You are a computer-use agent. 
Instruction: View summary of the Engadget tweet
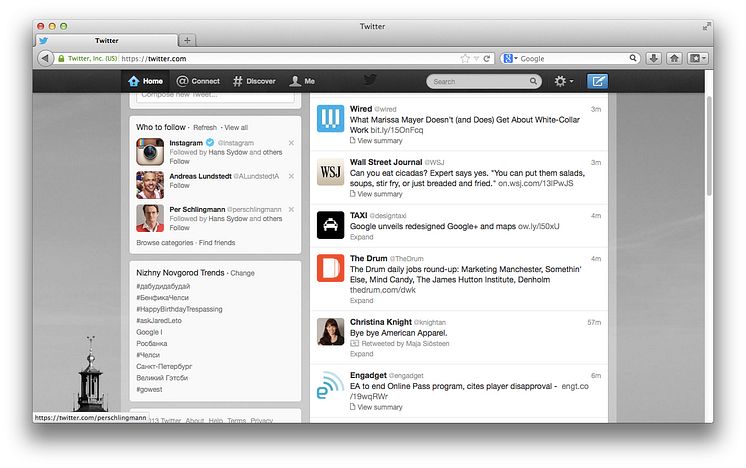[379, 407]
